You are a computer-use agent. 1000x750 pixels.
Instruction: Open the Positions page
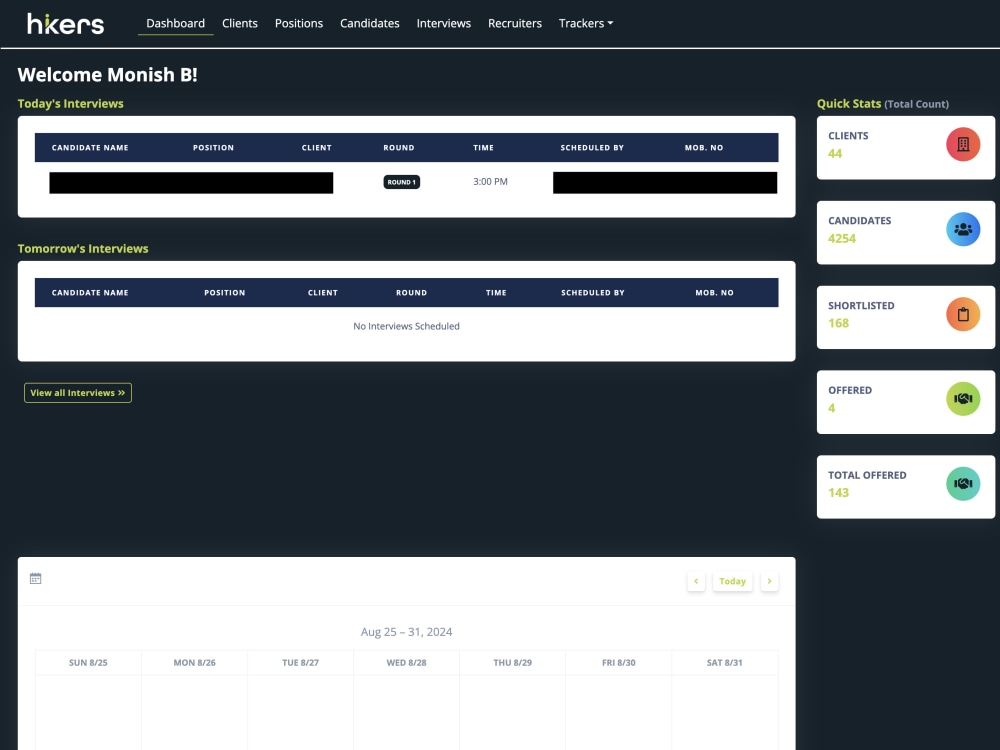tap(299, 24)
